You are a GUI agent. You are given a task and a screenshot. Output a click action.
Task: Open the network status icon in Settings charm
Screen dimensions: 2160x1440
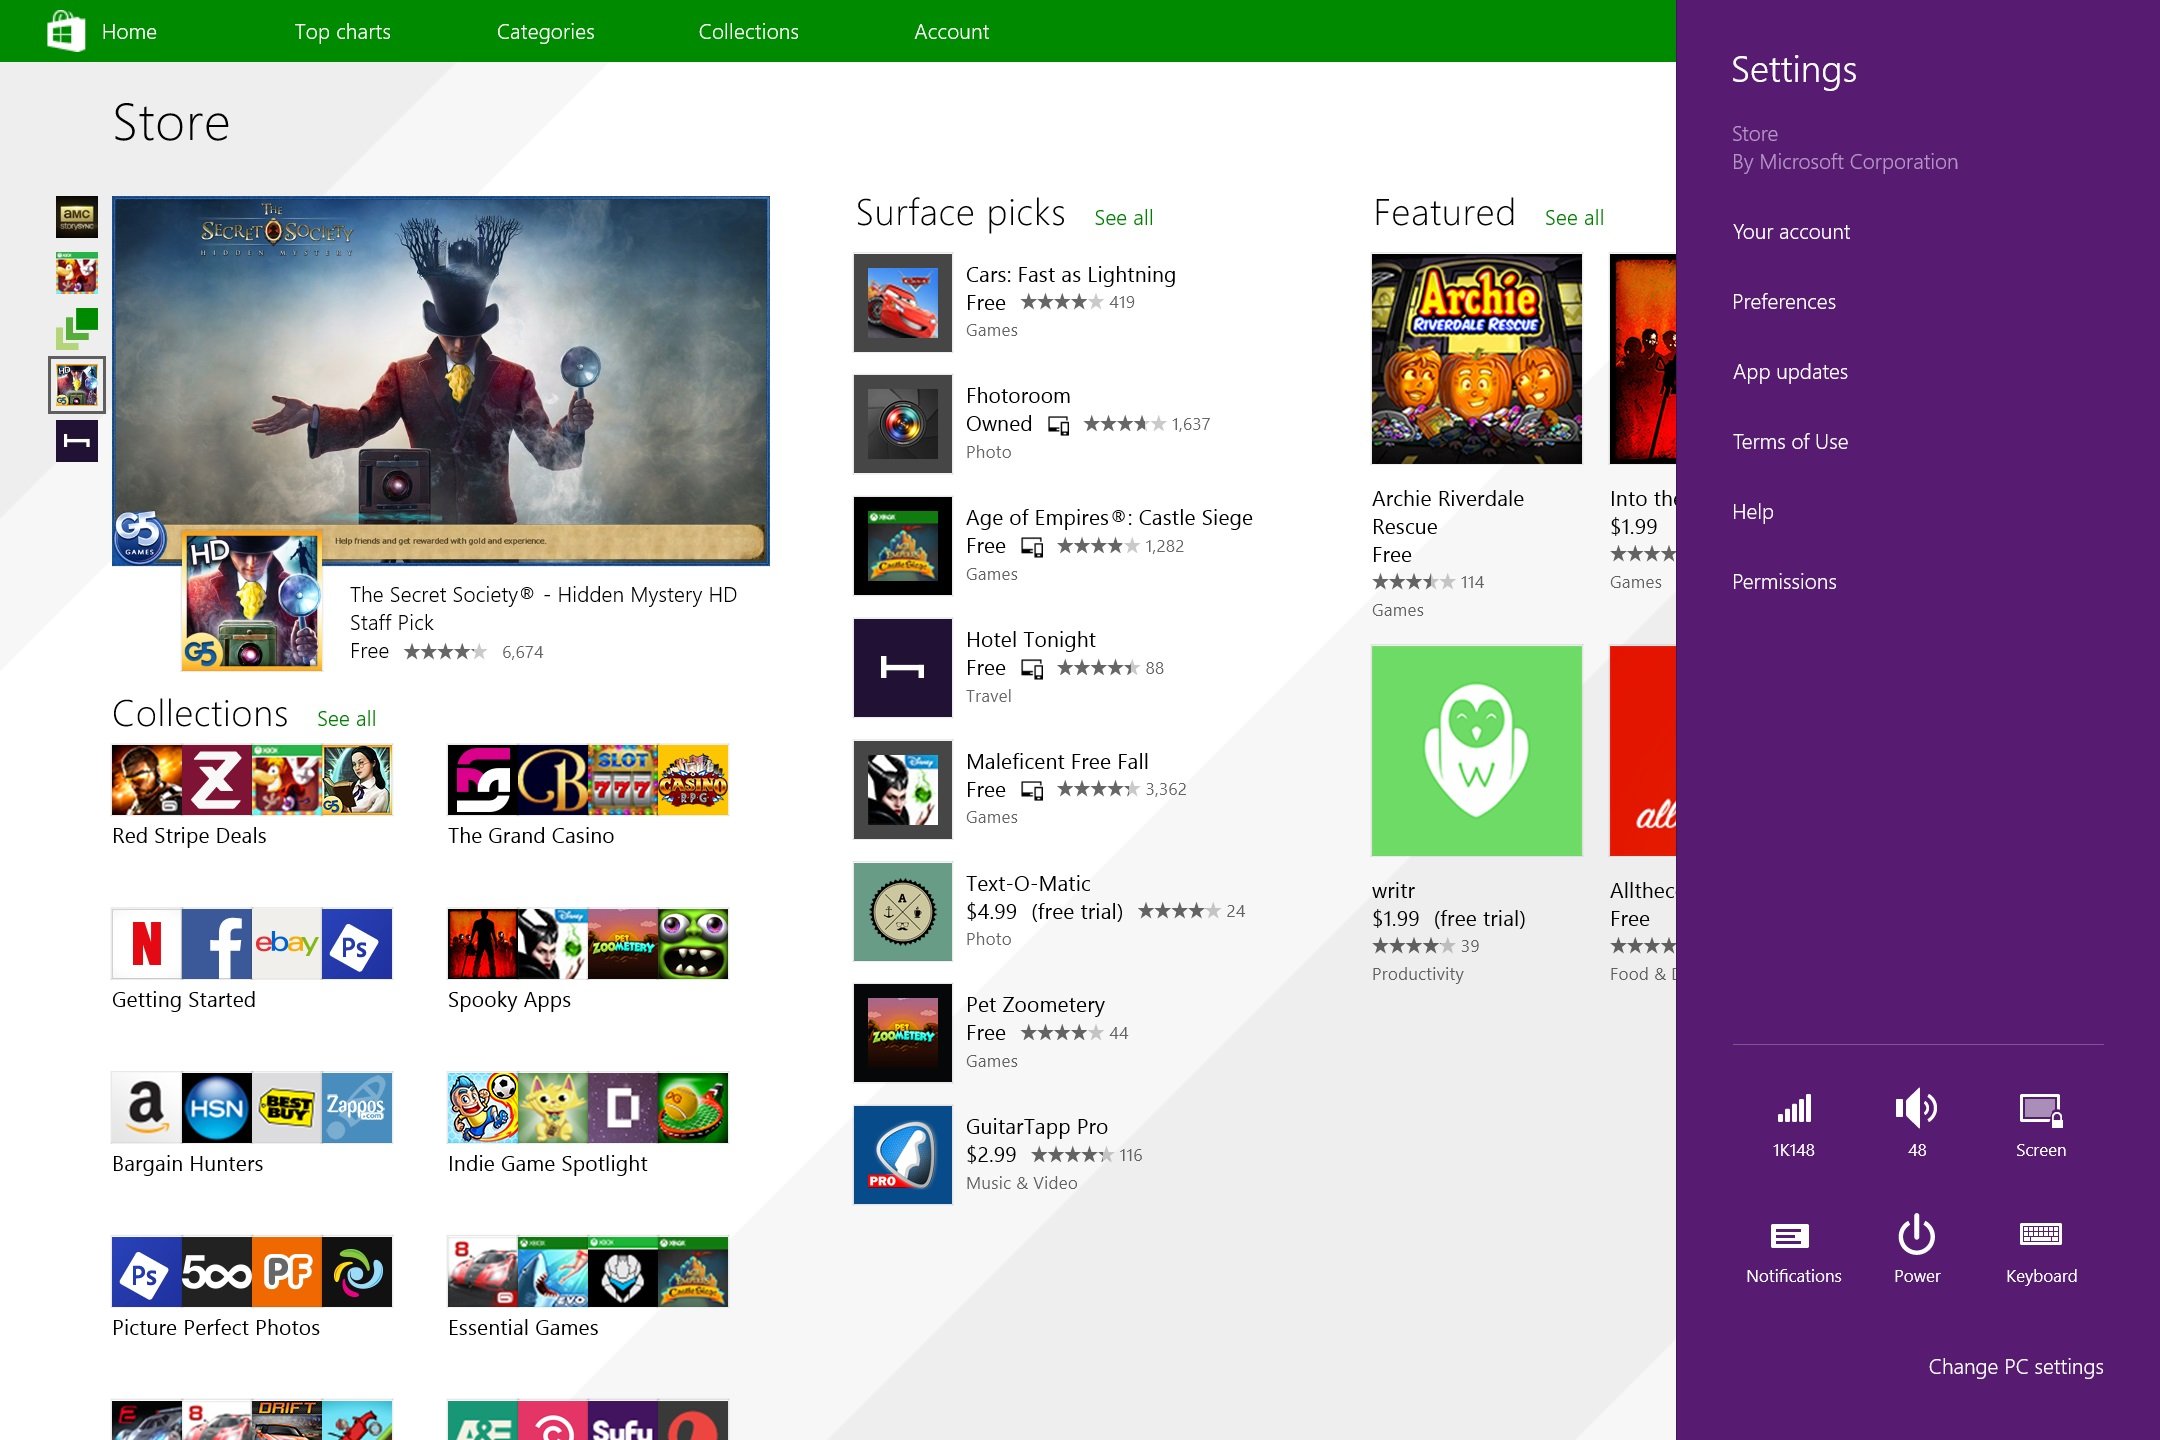coord(1793,1110)
